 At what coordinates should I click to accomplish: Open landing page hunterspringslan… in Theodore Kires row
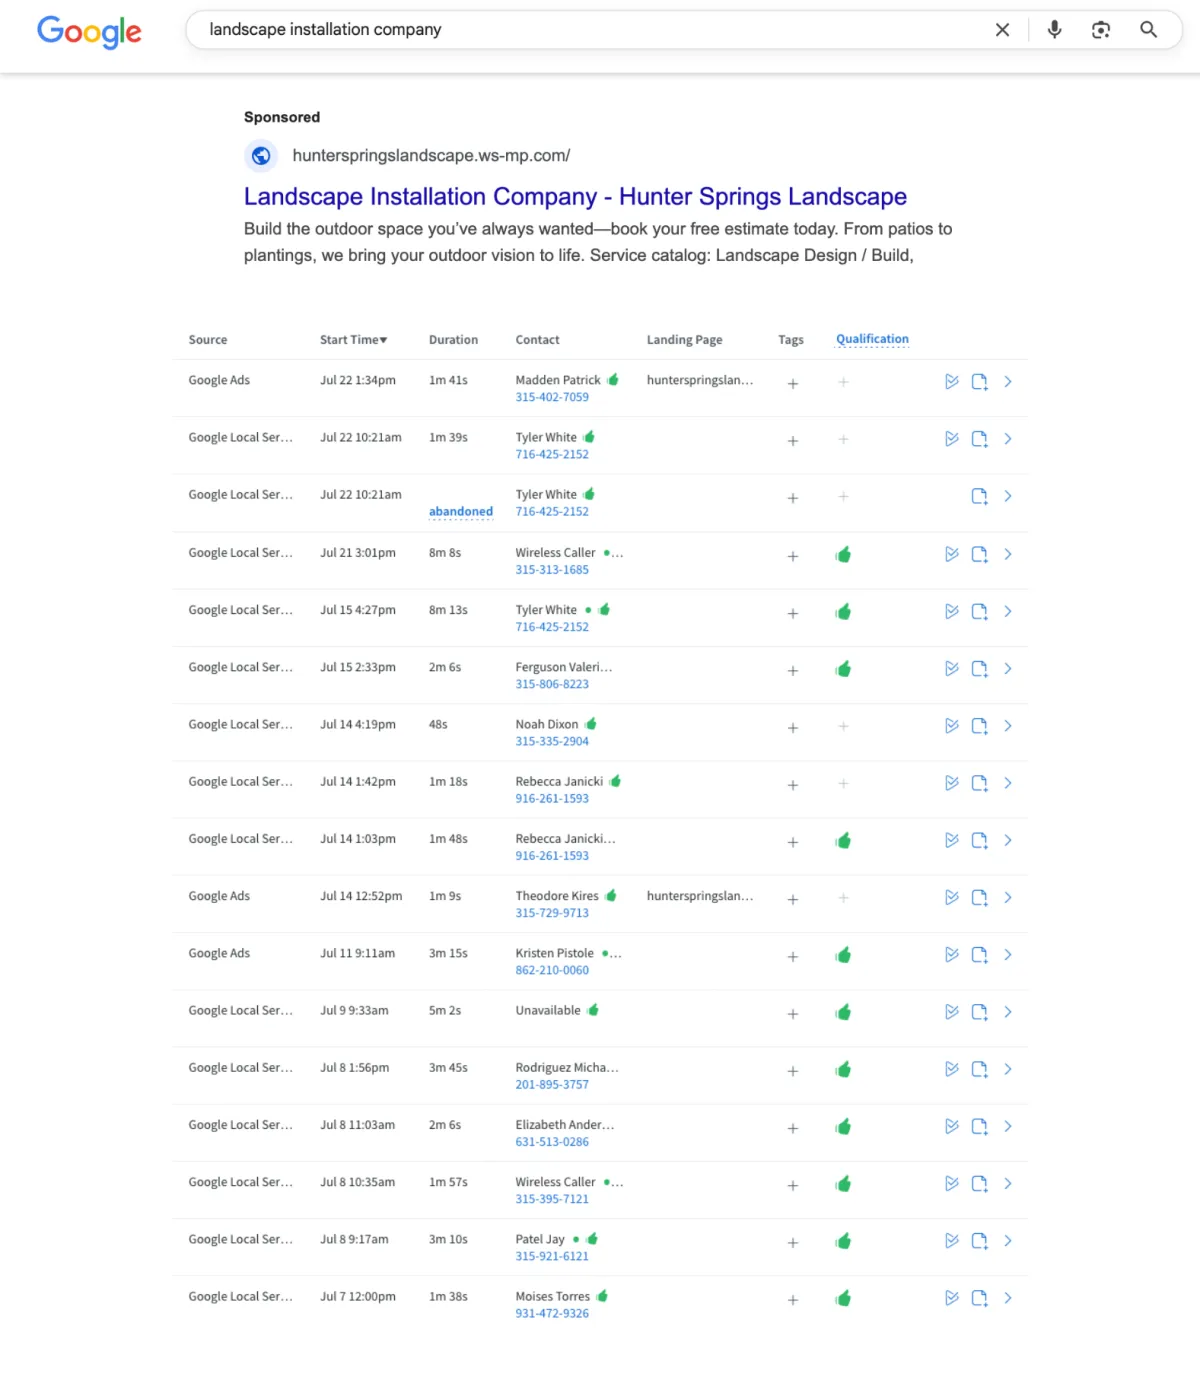(700, 896)
